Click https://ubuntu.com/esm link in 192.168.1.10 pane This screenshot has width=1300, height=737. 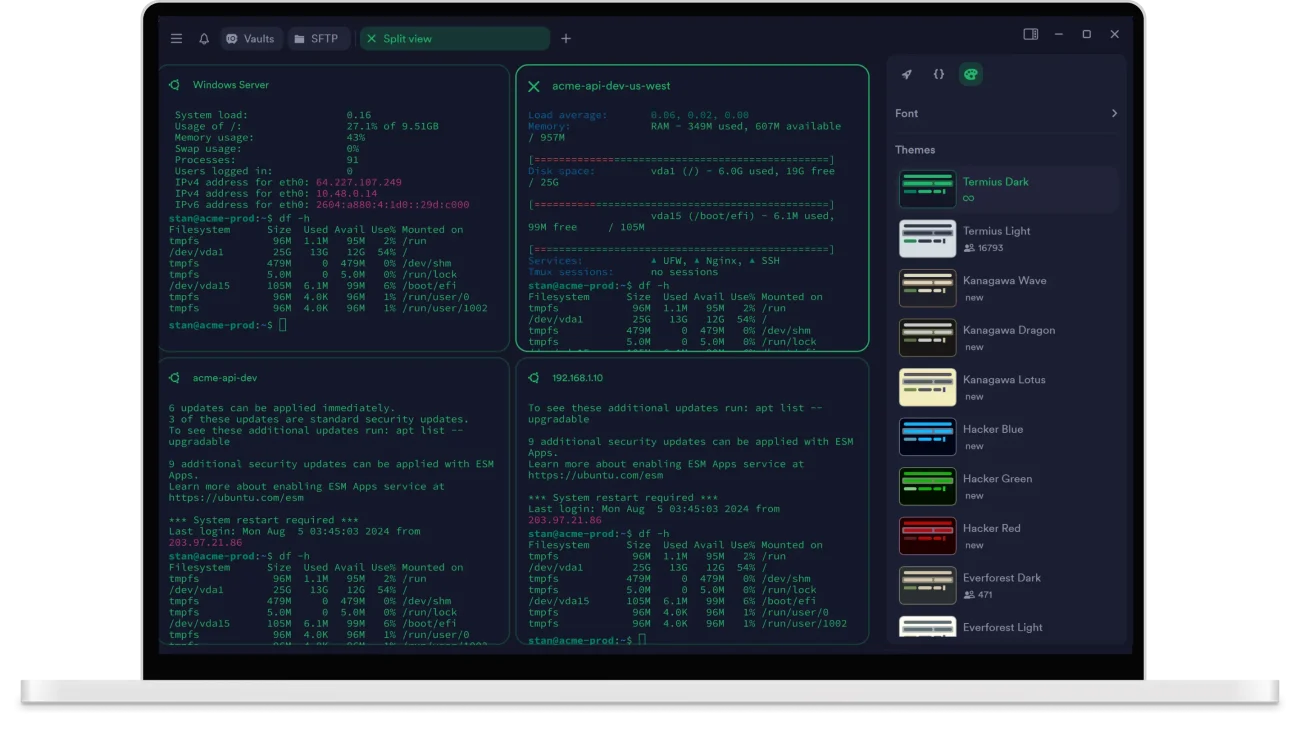point(595,475)
